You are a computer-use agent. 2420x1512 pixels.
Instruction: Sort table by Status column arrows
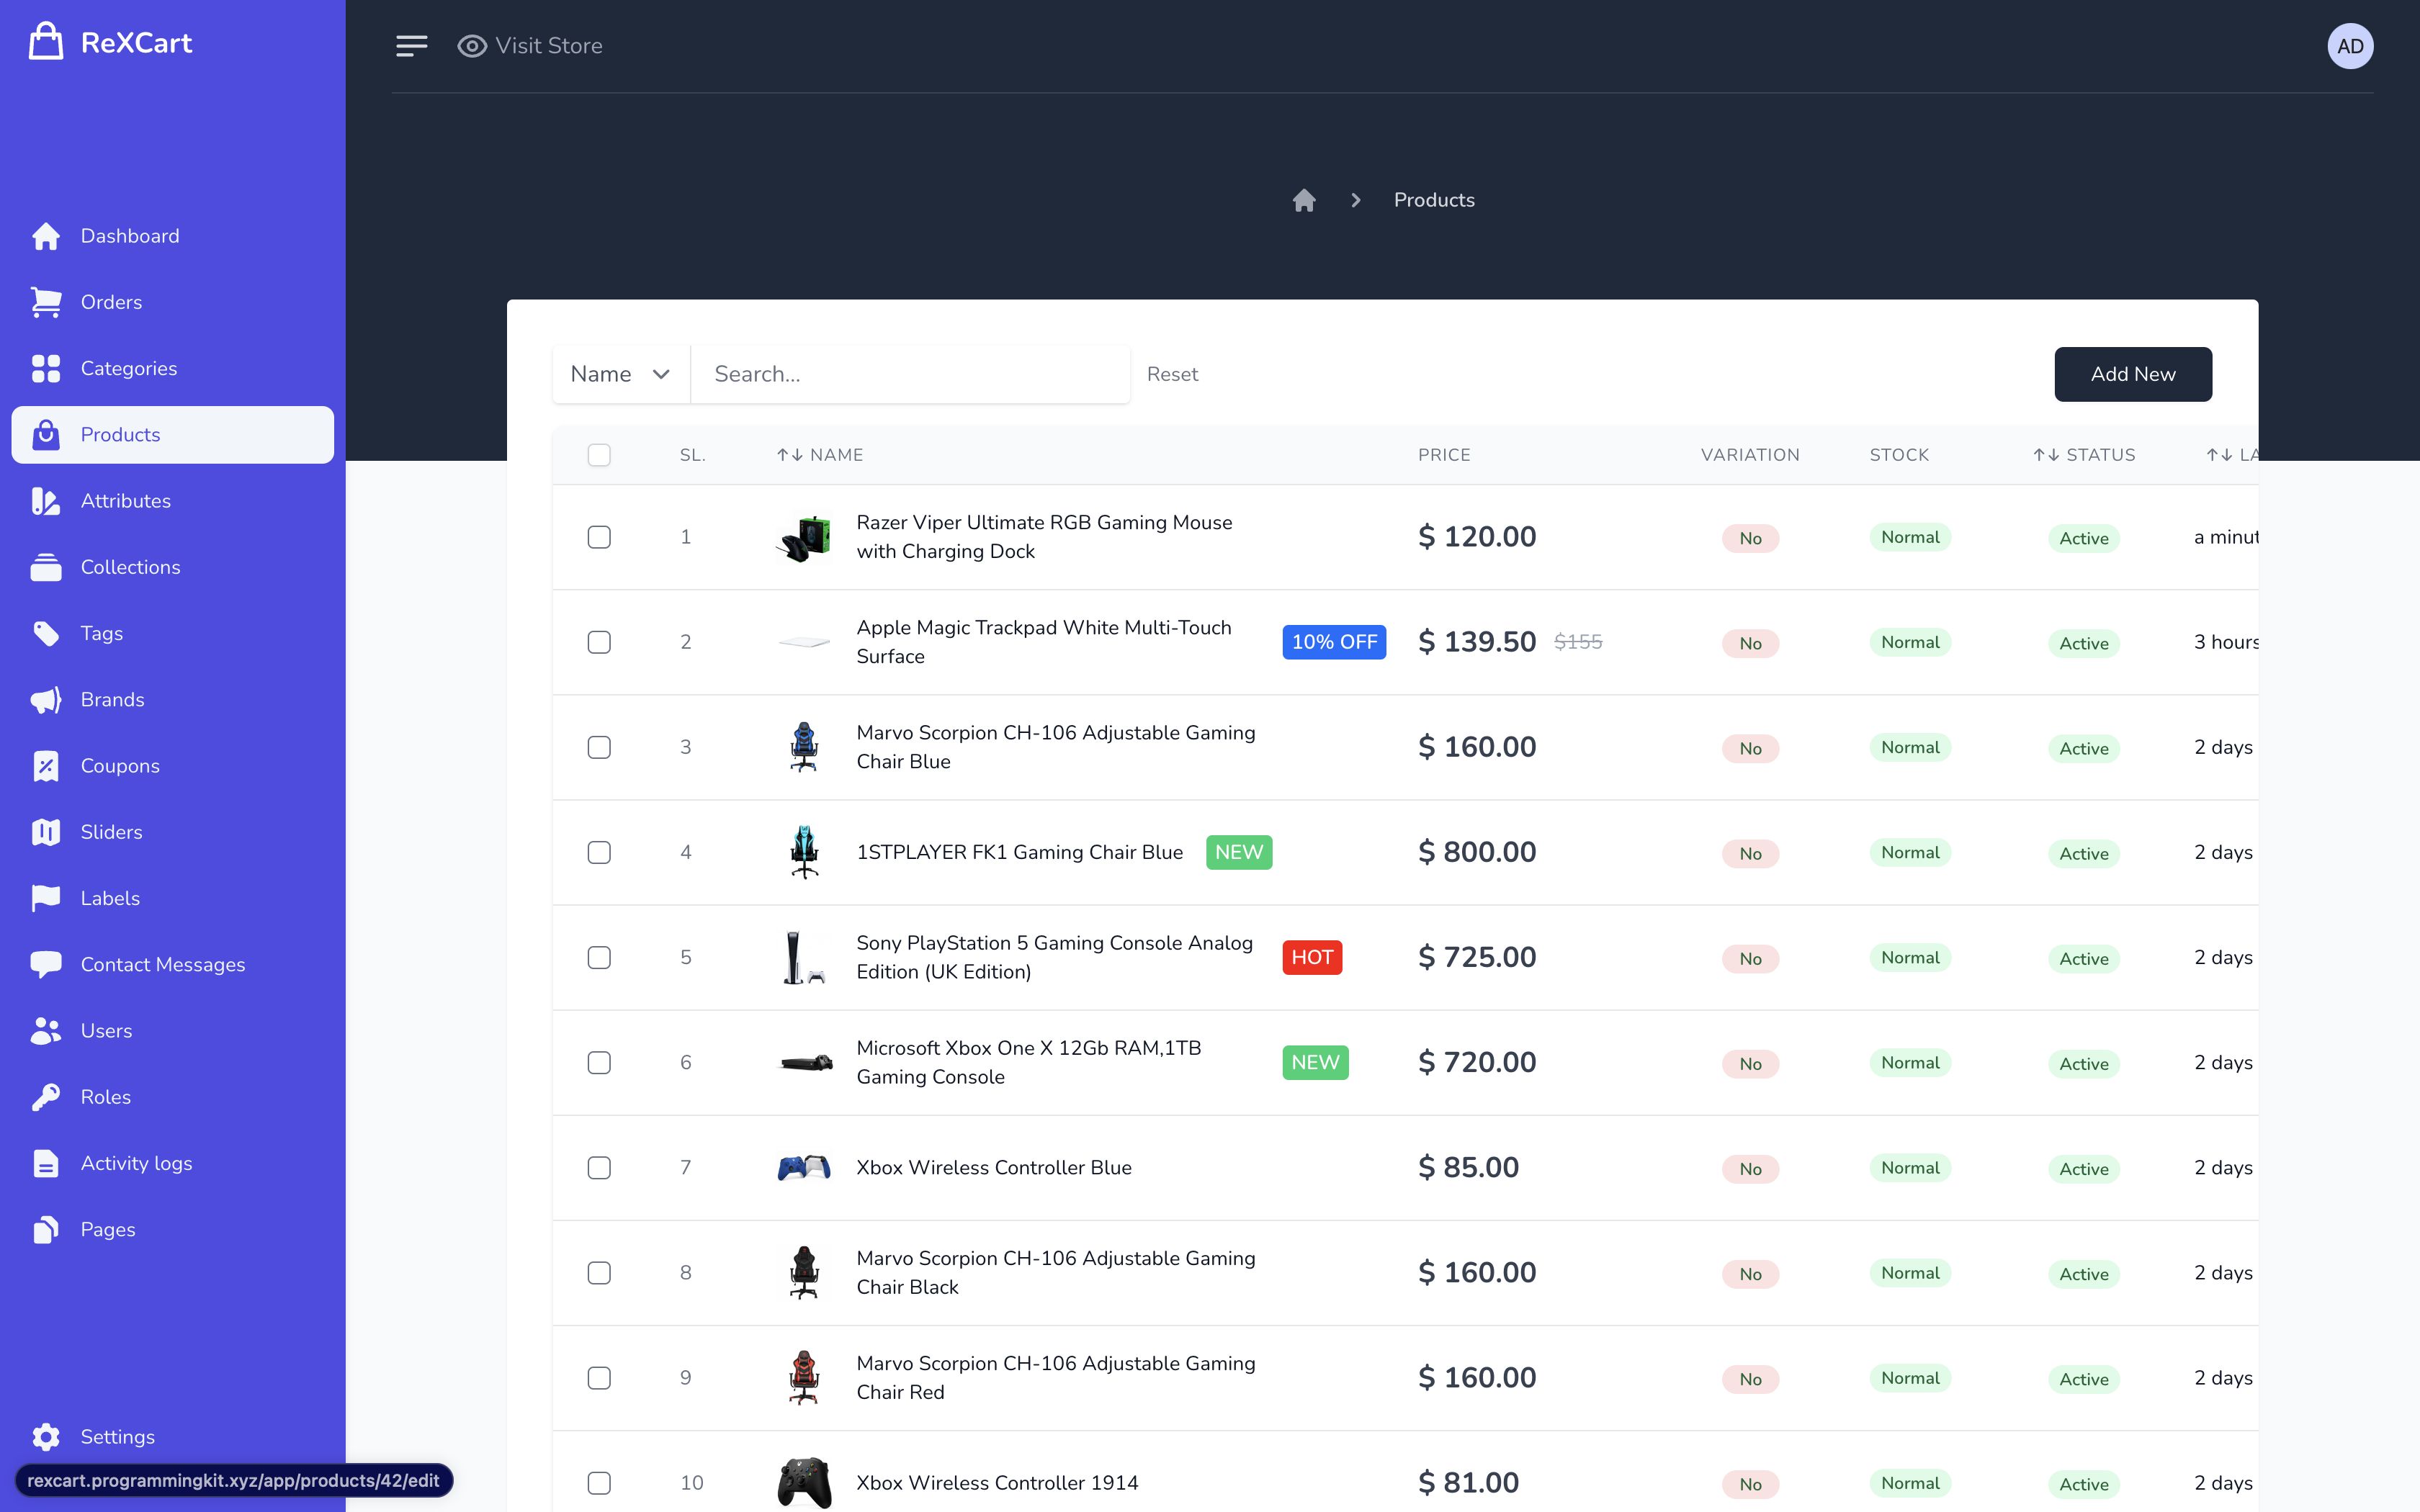click(x=2045, y=455)
